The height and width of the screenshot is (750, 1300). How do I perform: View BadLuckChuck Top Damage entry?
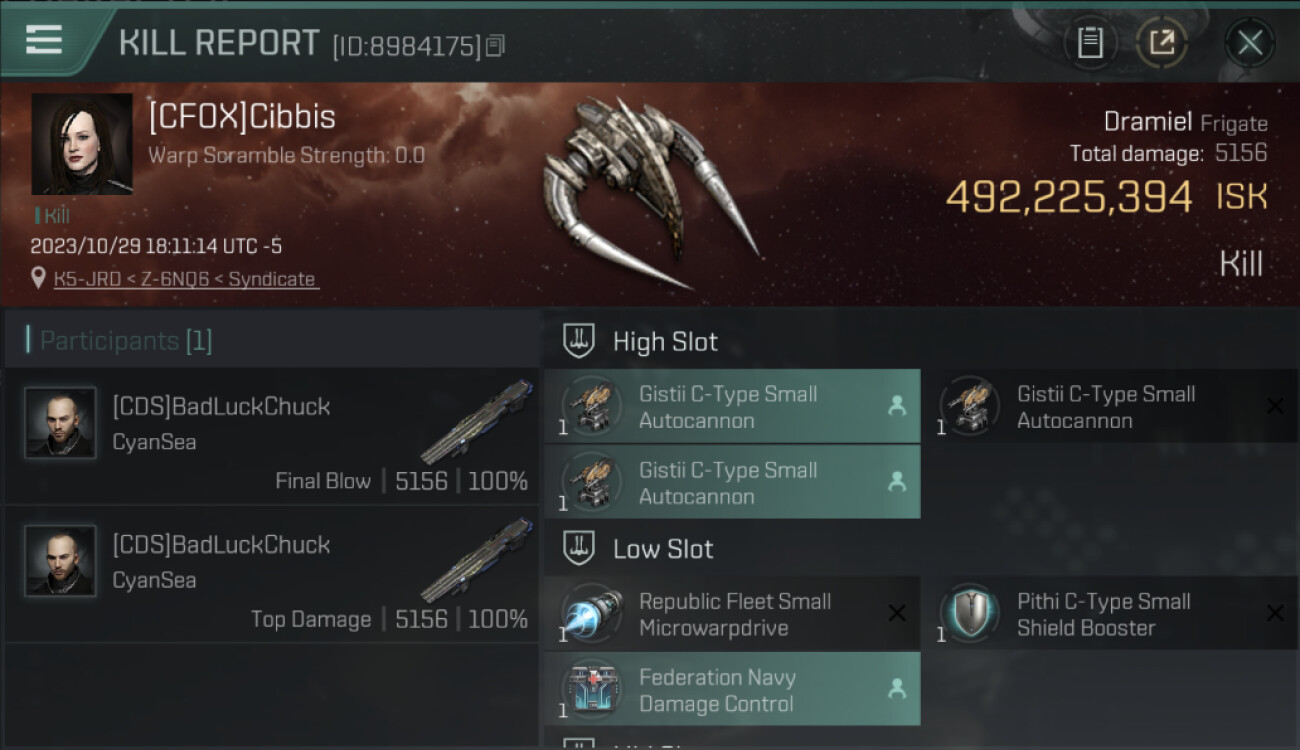[271, 574]
